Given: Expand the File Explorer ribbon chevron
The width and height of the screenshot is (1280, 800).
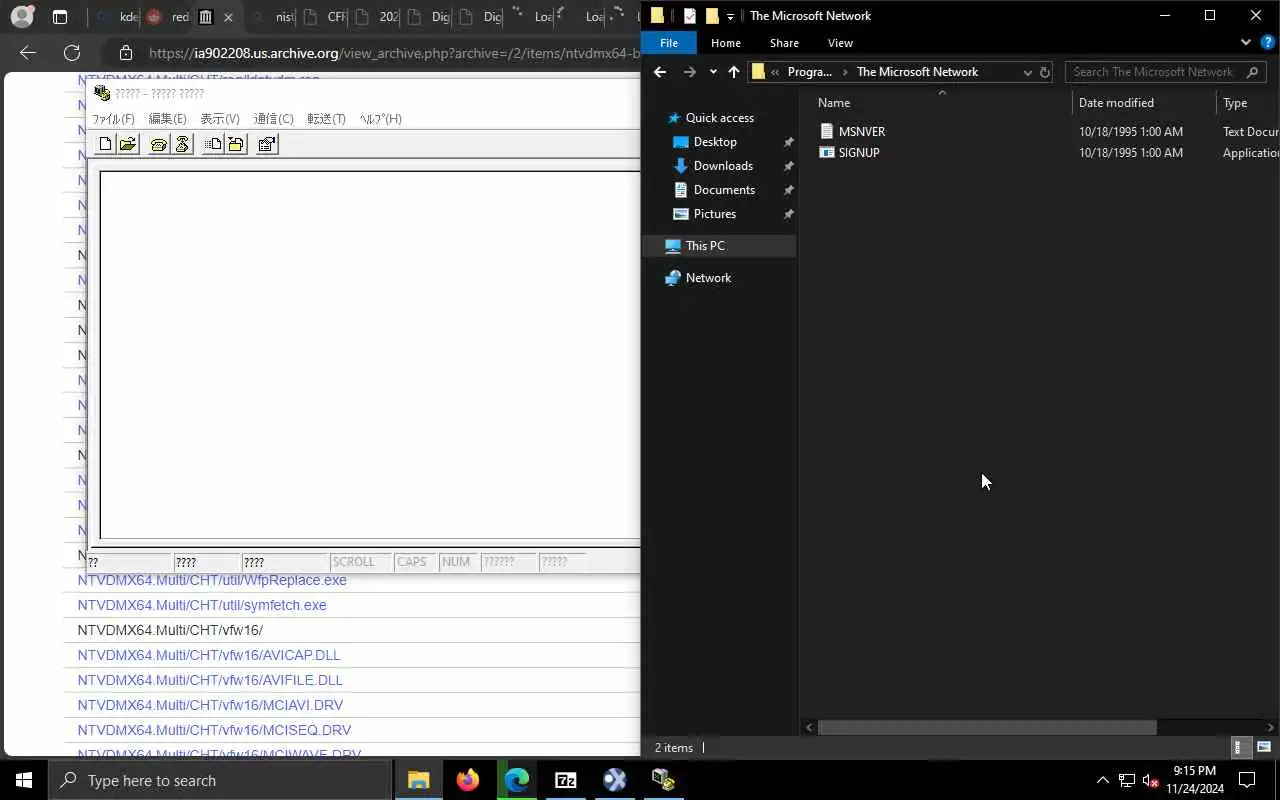Looking at the screenshot, I should [1246, 43].
